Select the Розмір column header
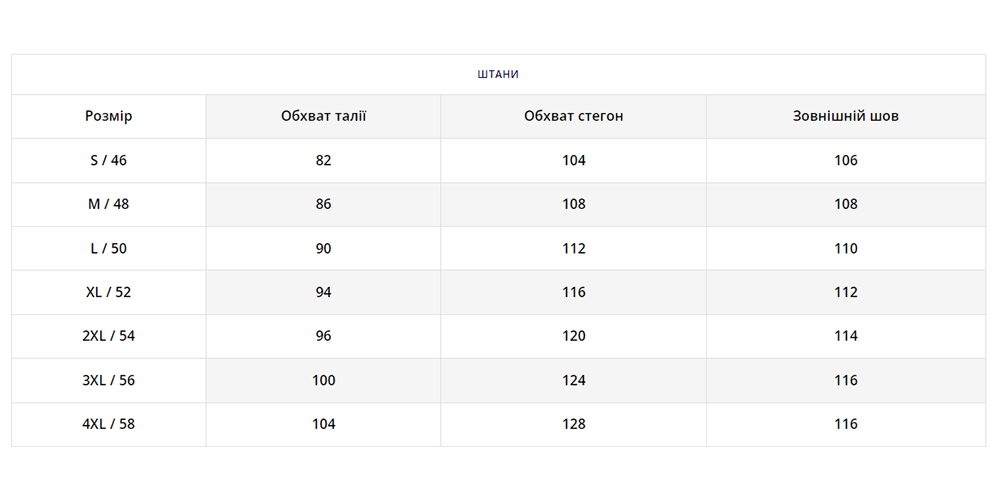 pos(108,116)
